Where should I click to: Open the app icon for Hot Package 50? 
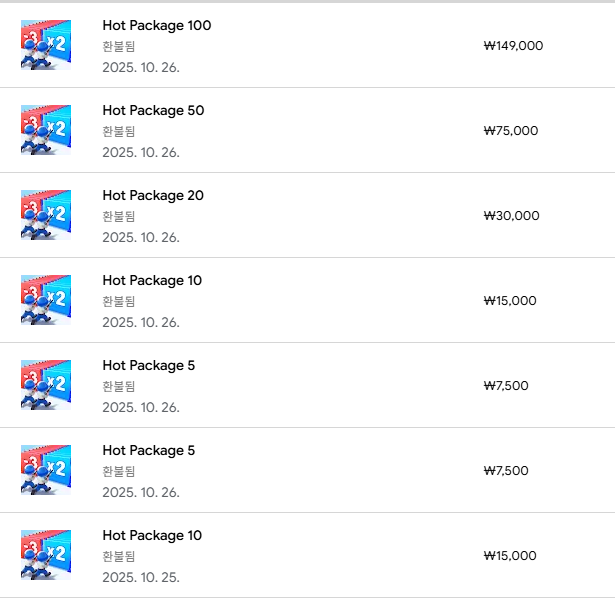pos(46,130)
